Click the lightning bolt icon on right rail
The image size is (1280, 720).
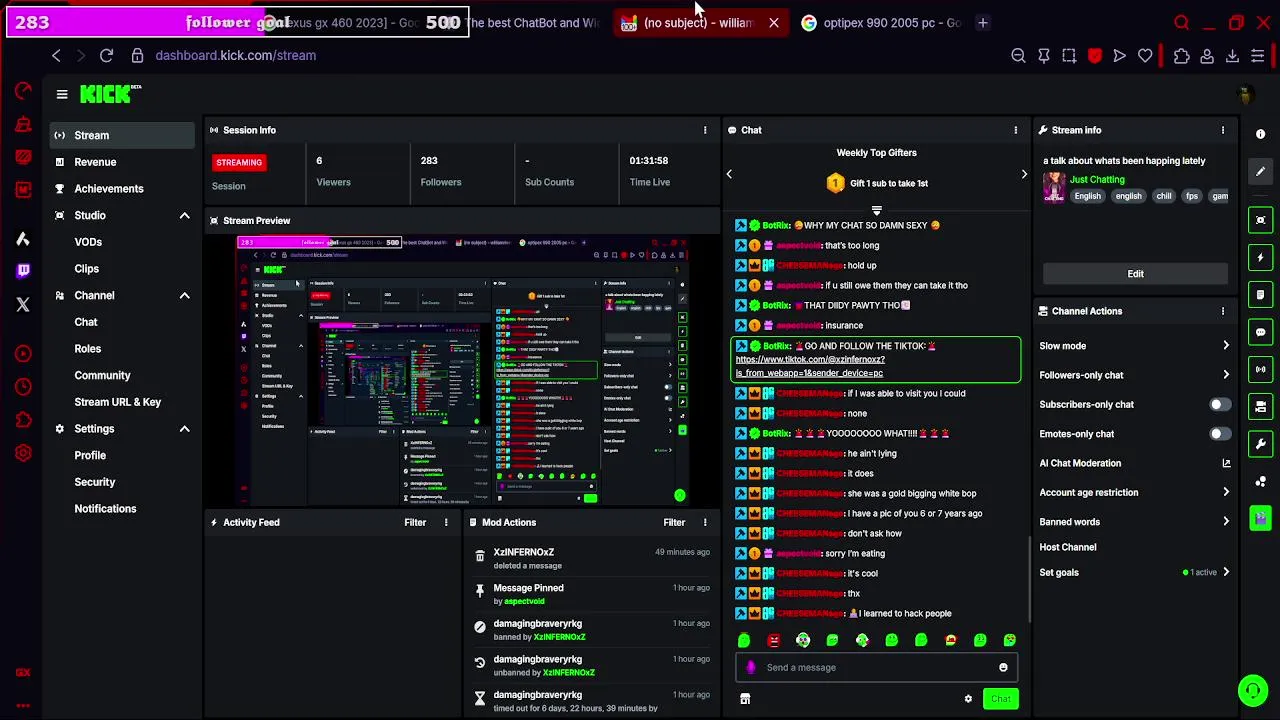[x=1260, y=257]
